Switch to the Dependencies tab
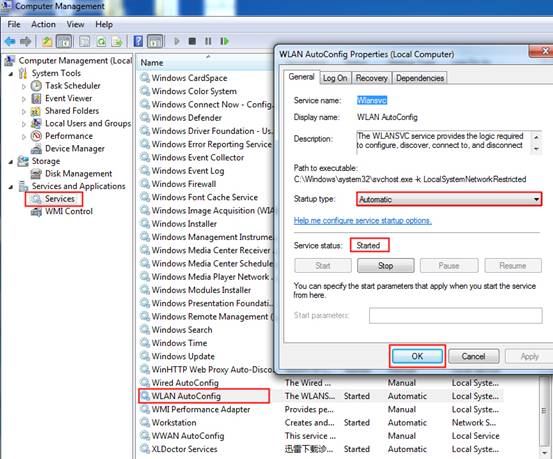This screenshot has height=459, width=553. 420,78
